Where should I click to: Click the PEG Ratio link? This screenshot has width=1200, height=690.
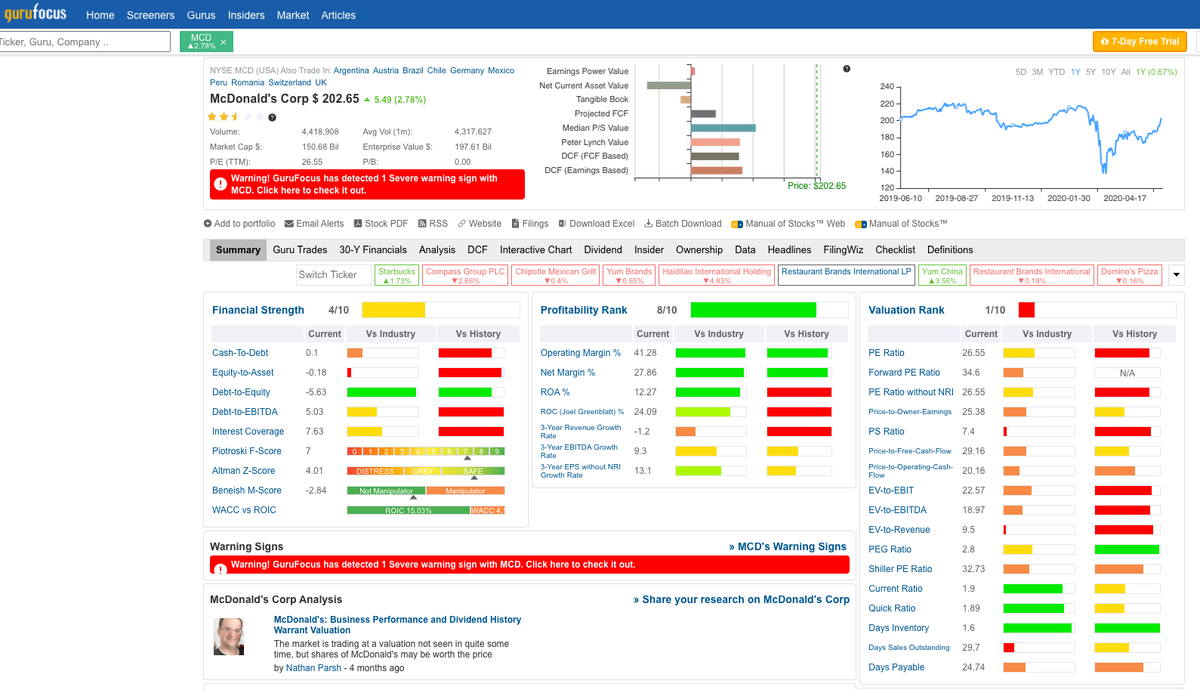pyautogui.click(x=890, y=550)
